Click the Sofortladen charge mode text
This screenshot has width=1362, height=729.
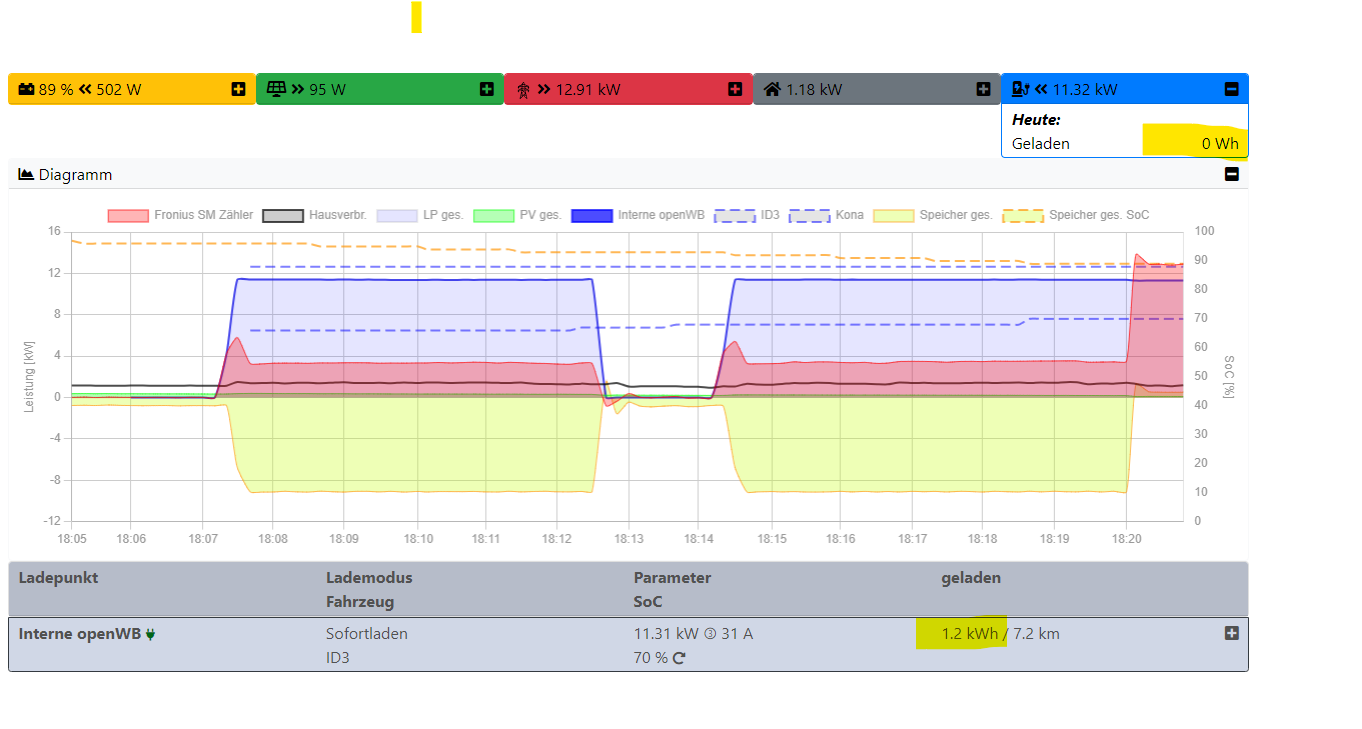coord(367,634)
